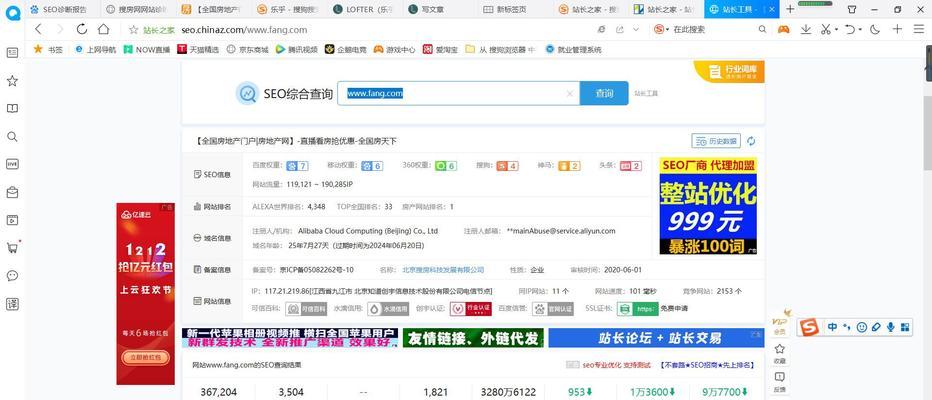Click the 书签 star bookmarks button

tap(48, 49)
